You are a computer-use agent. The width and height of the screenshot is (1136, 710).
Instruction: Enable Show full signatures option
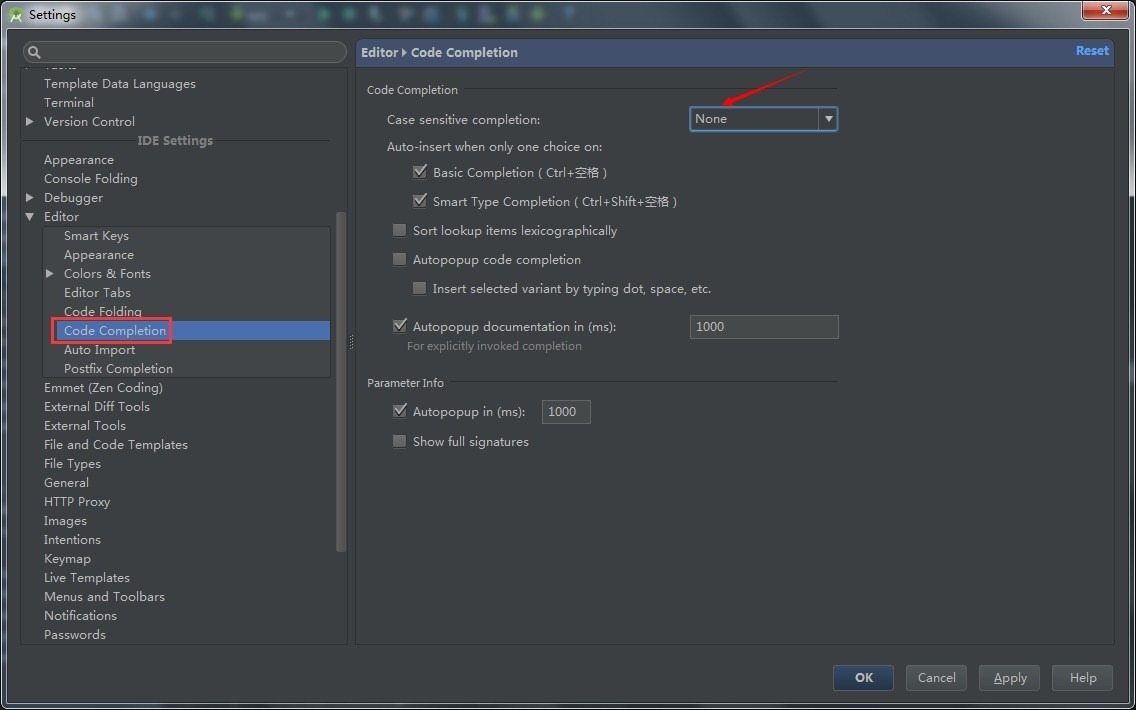[x=400, y=441]
